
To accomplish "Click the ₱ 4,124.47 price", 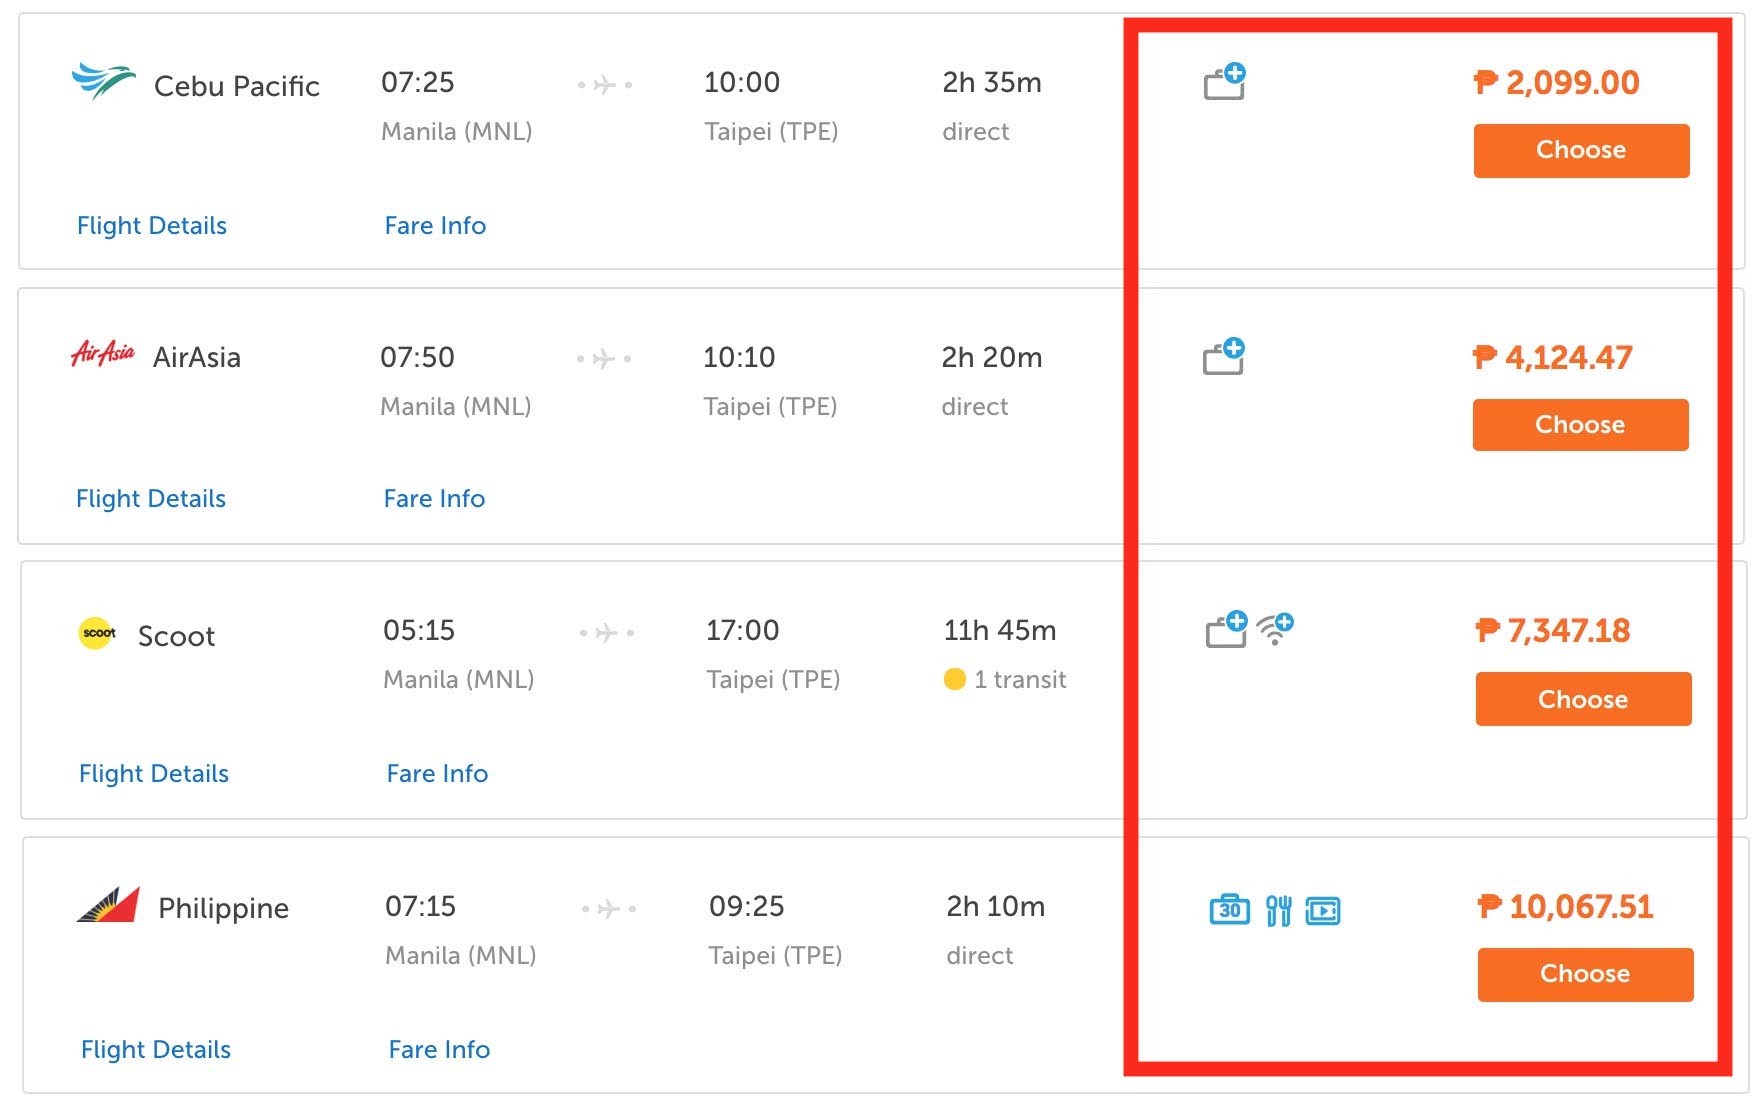I will click(x=1553, y=358).
